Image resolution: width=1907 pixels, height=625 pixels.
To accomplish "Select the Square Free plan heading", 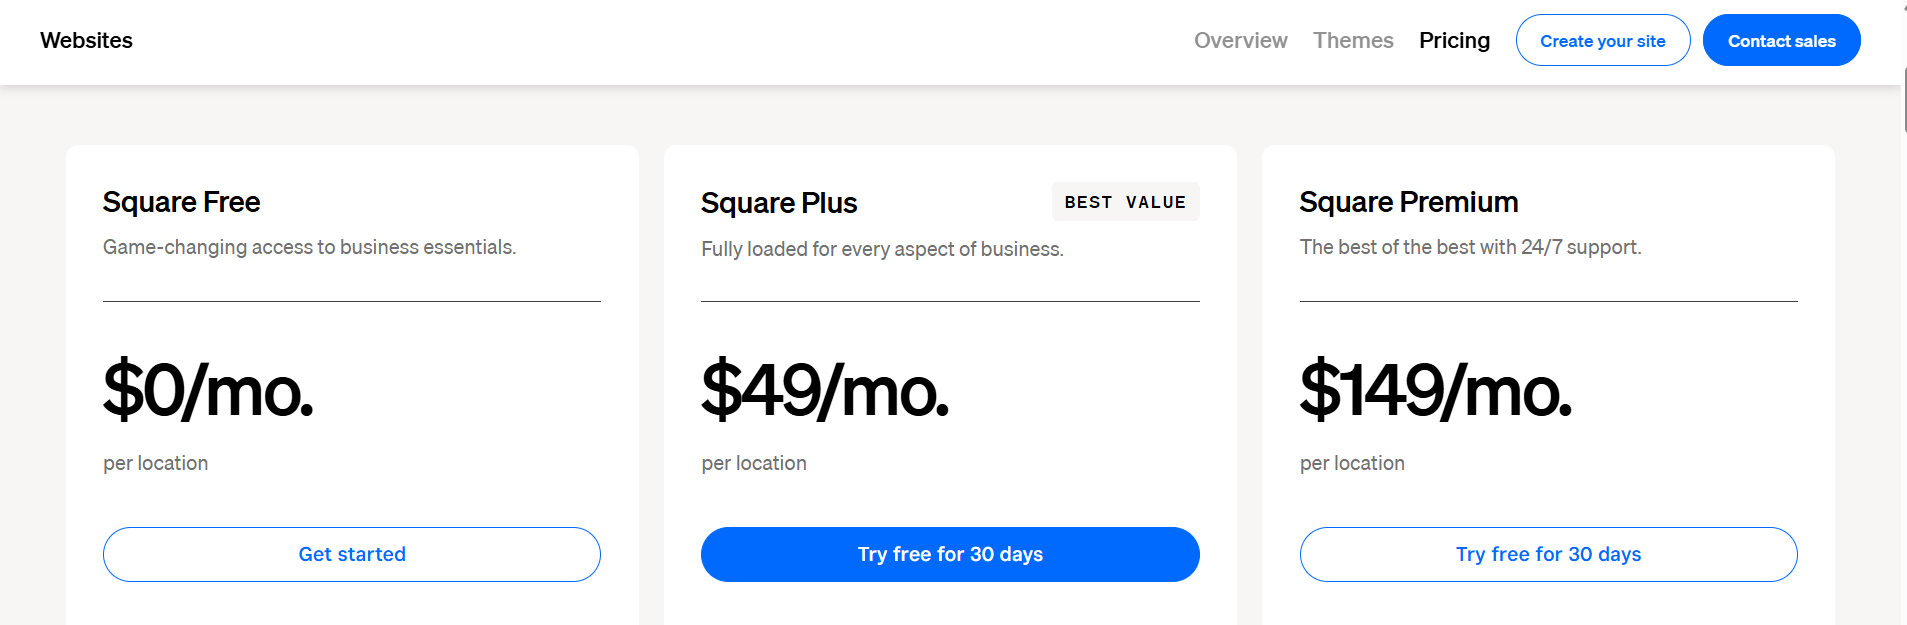I will tap(181, 202).
